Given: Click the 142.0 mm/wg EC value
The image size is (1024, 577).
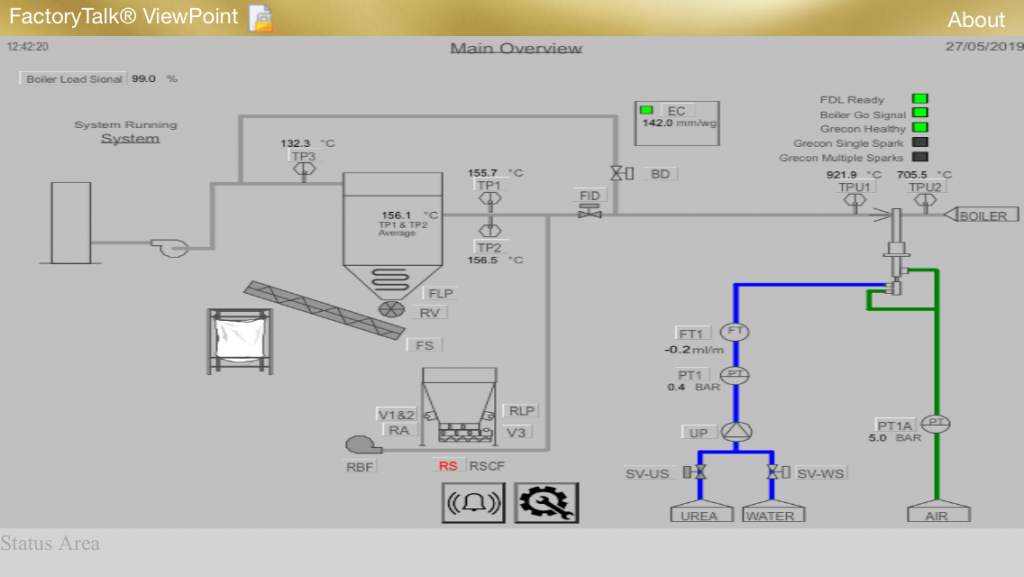Looking at the screenshot, I should coord(679,123).
